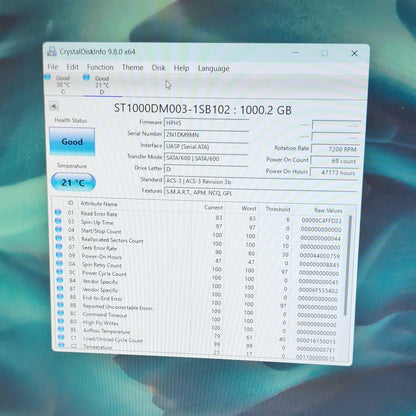Open the Function menu
416x416 pixels.
100,67
